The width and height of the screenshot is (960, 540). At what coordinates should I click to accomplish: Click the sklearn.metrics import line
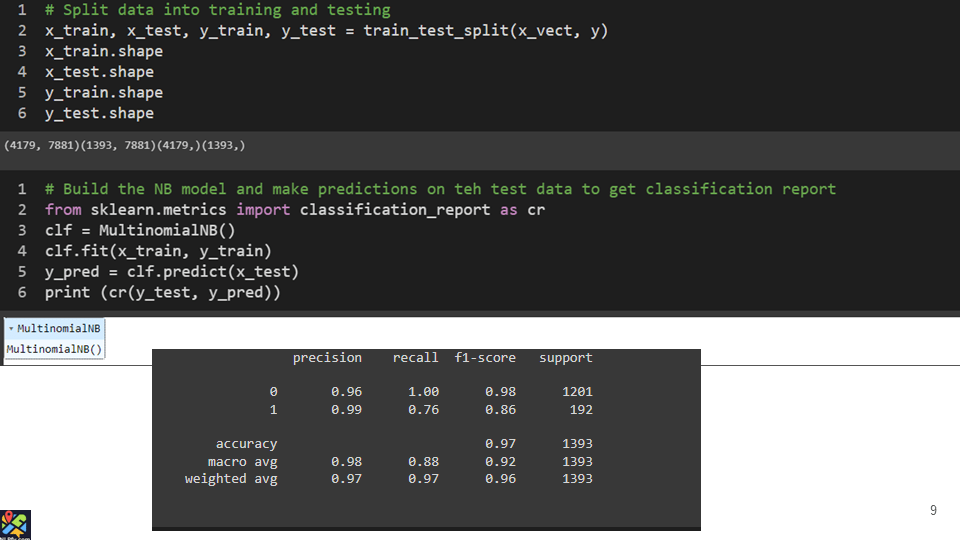(294, 210)
